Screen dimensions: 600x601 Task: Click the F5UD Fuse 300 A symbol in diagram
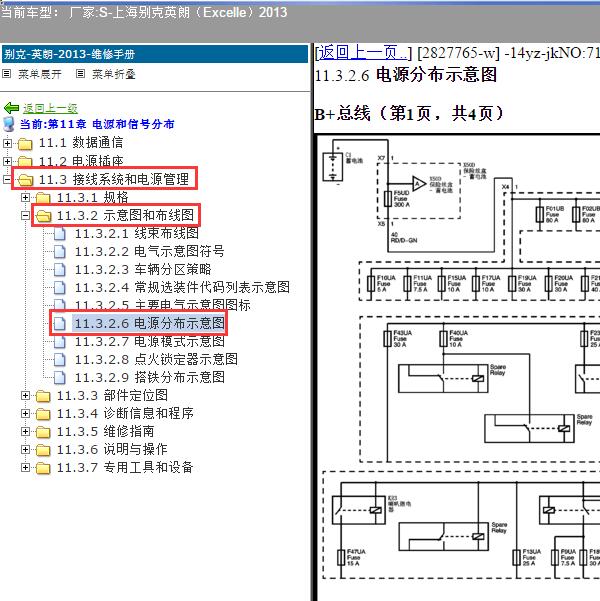388,199
